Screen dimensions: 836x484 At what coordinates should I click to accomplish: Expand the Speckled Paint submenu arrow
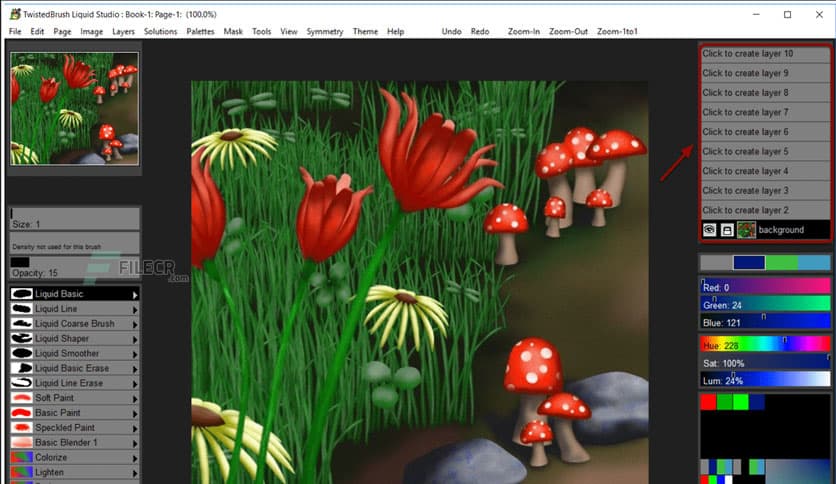click(135, 429)
